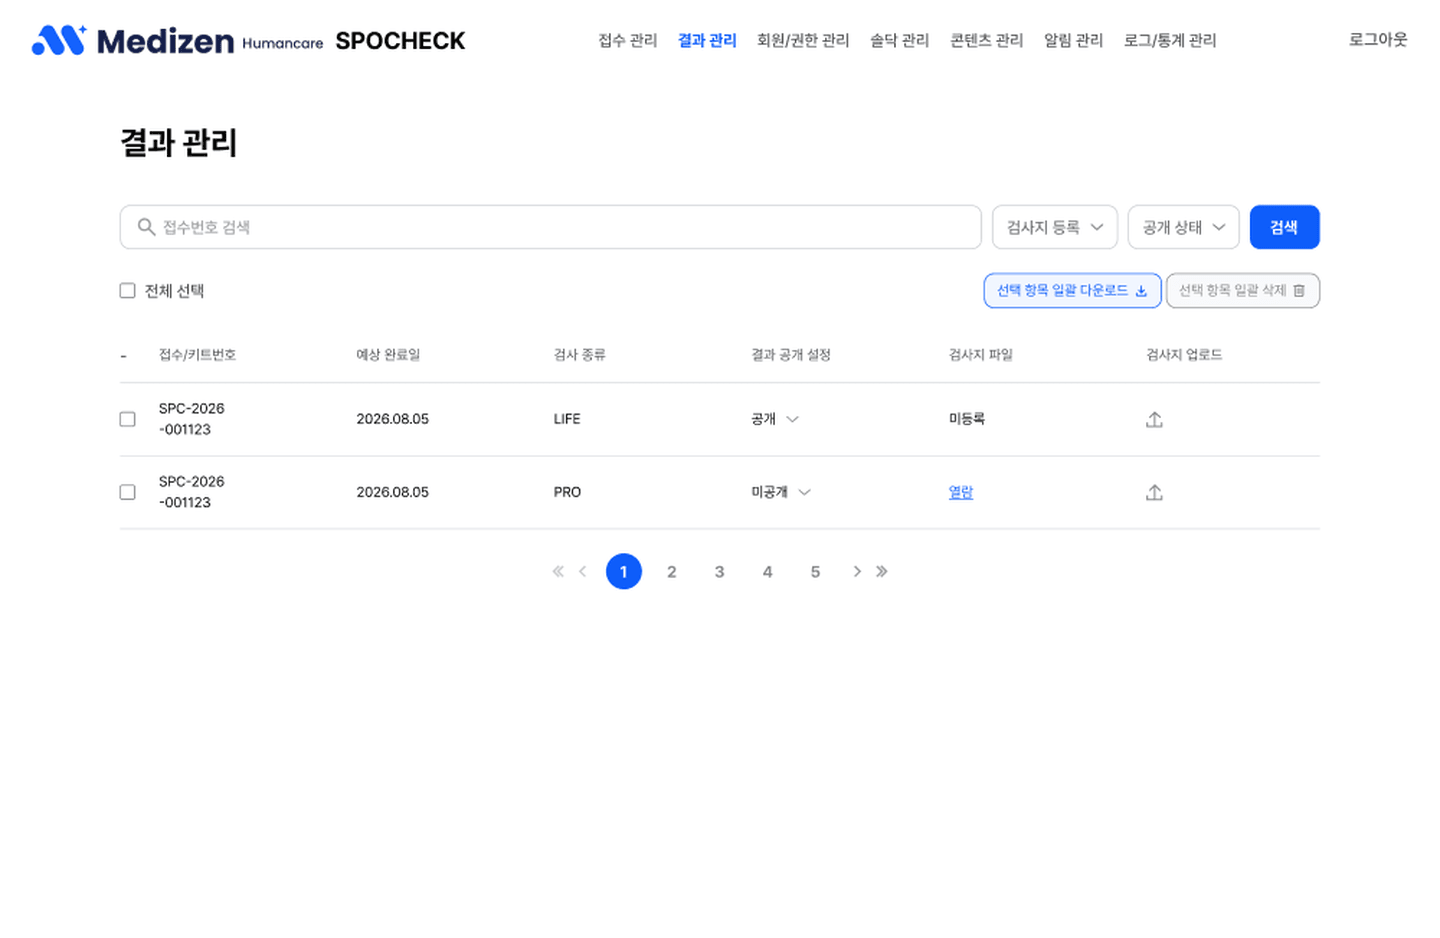Go to page 2

[x=672, y=572]
